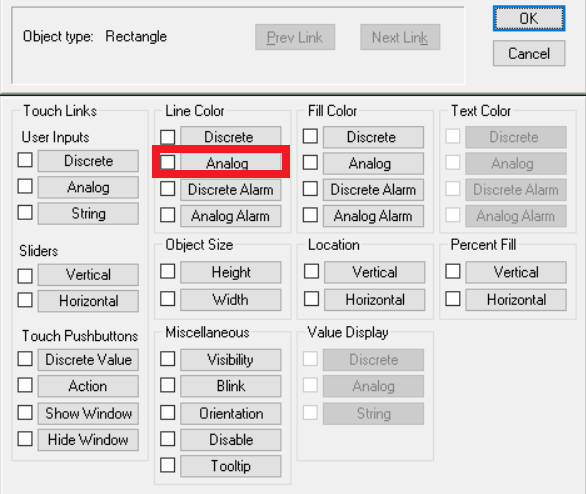
Task: Check User Inputs Analog checkbox
Action: pyautogui.click(x=25, y=186)
